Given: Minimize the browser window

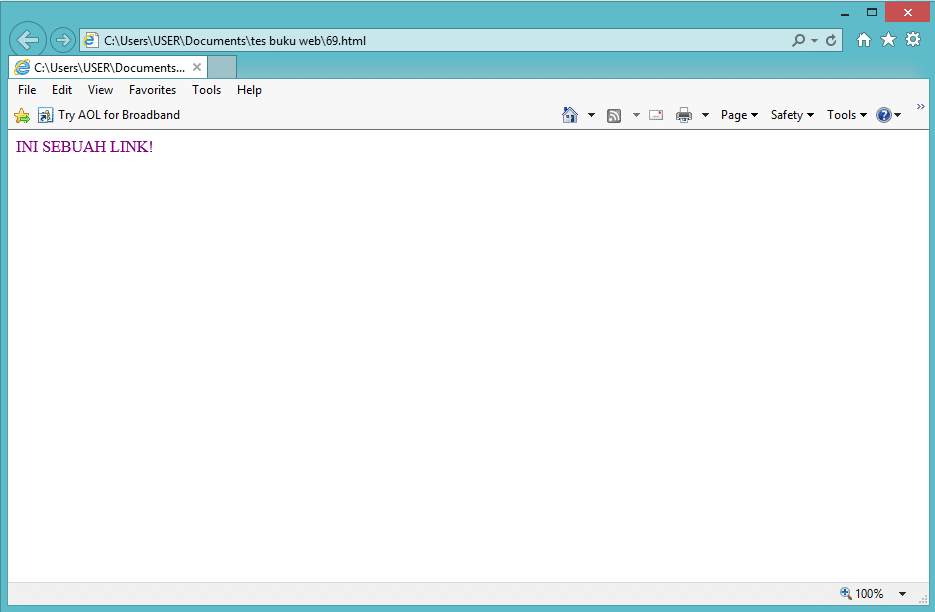Looking at the screenshot, I should pyautogui.click(x=845, y=13).
